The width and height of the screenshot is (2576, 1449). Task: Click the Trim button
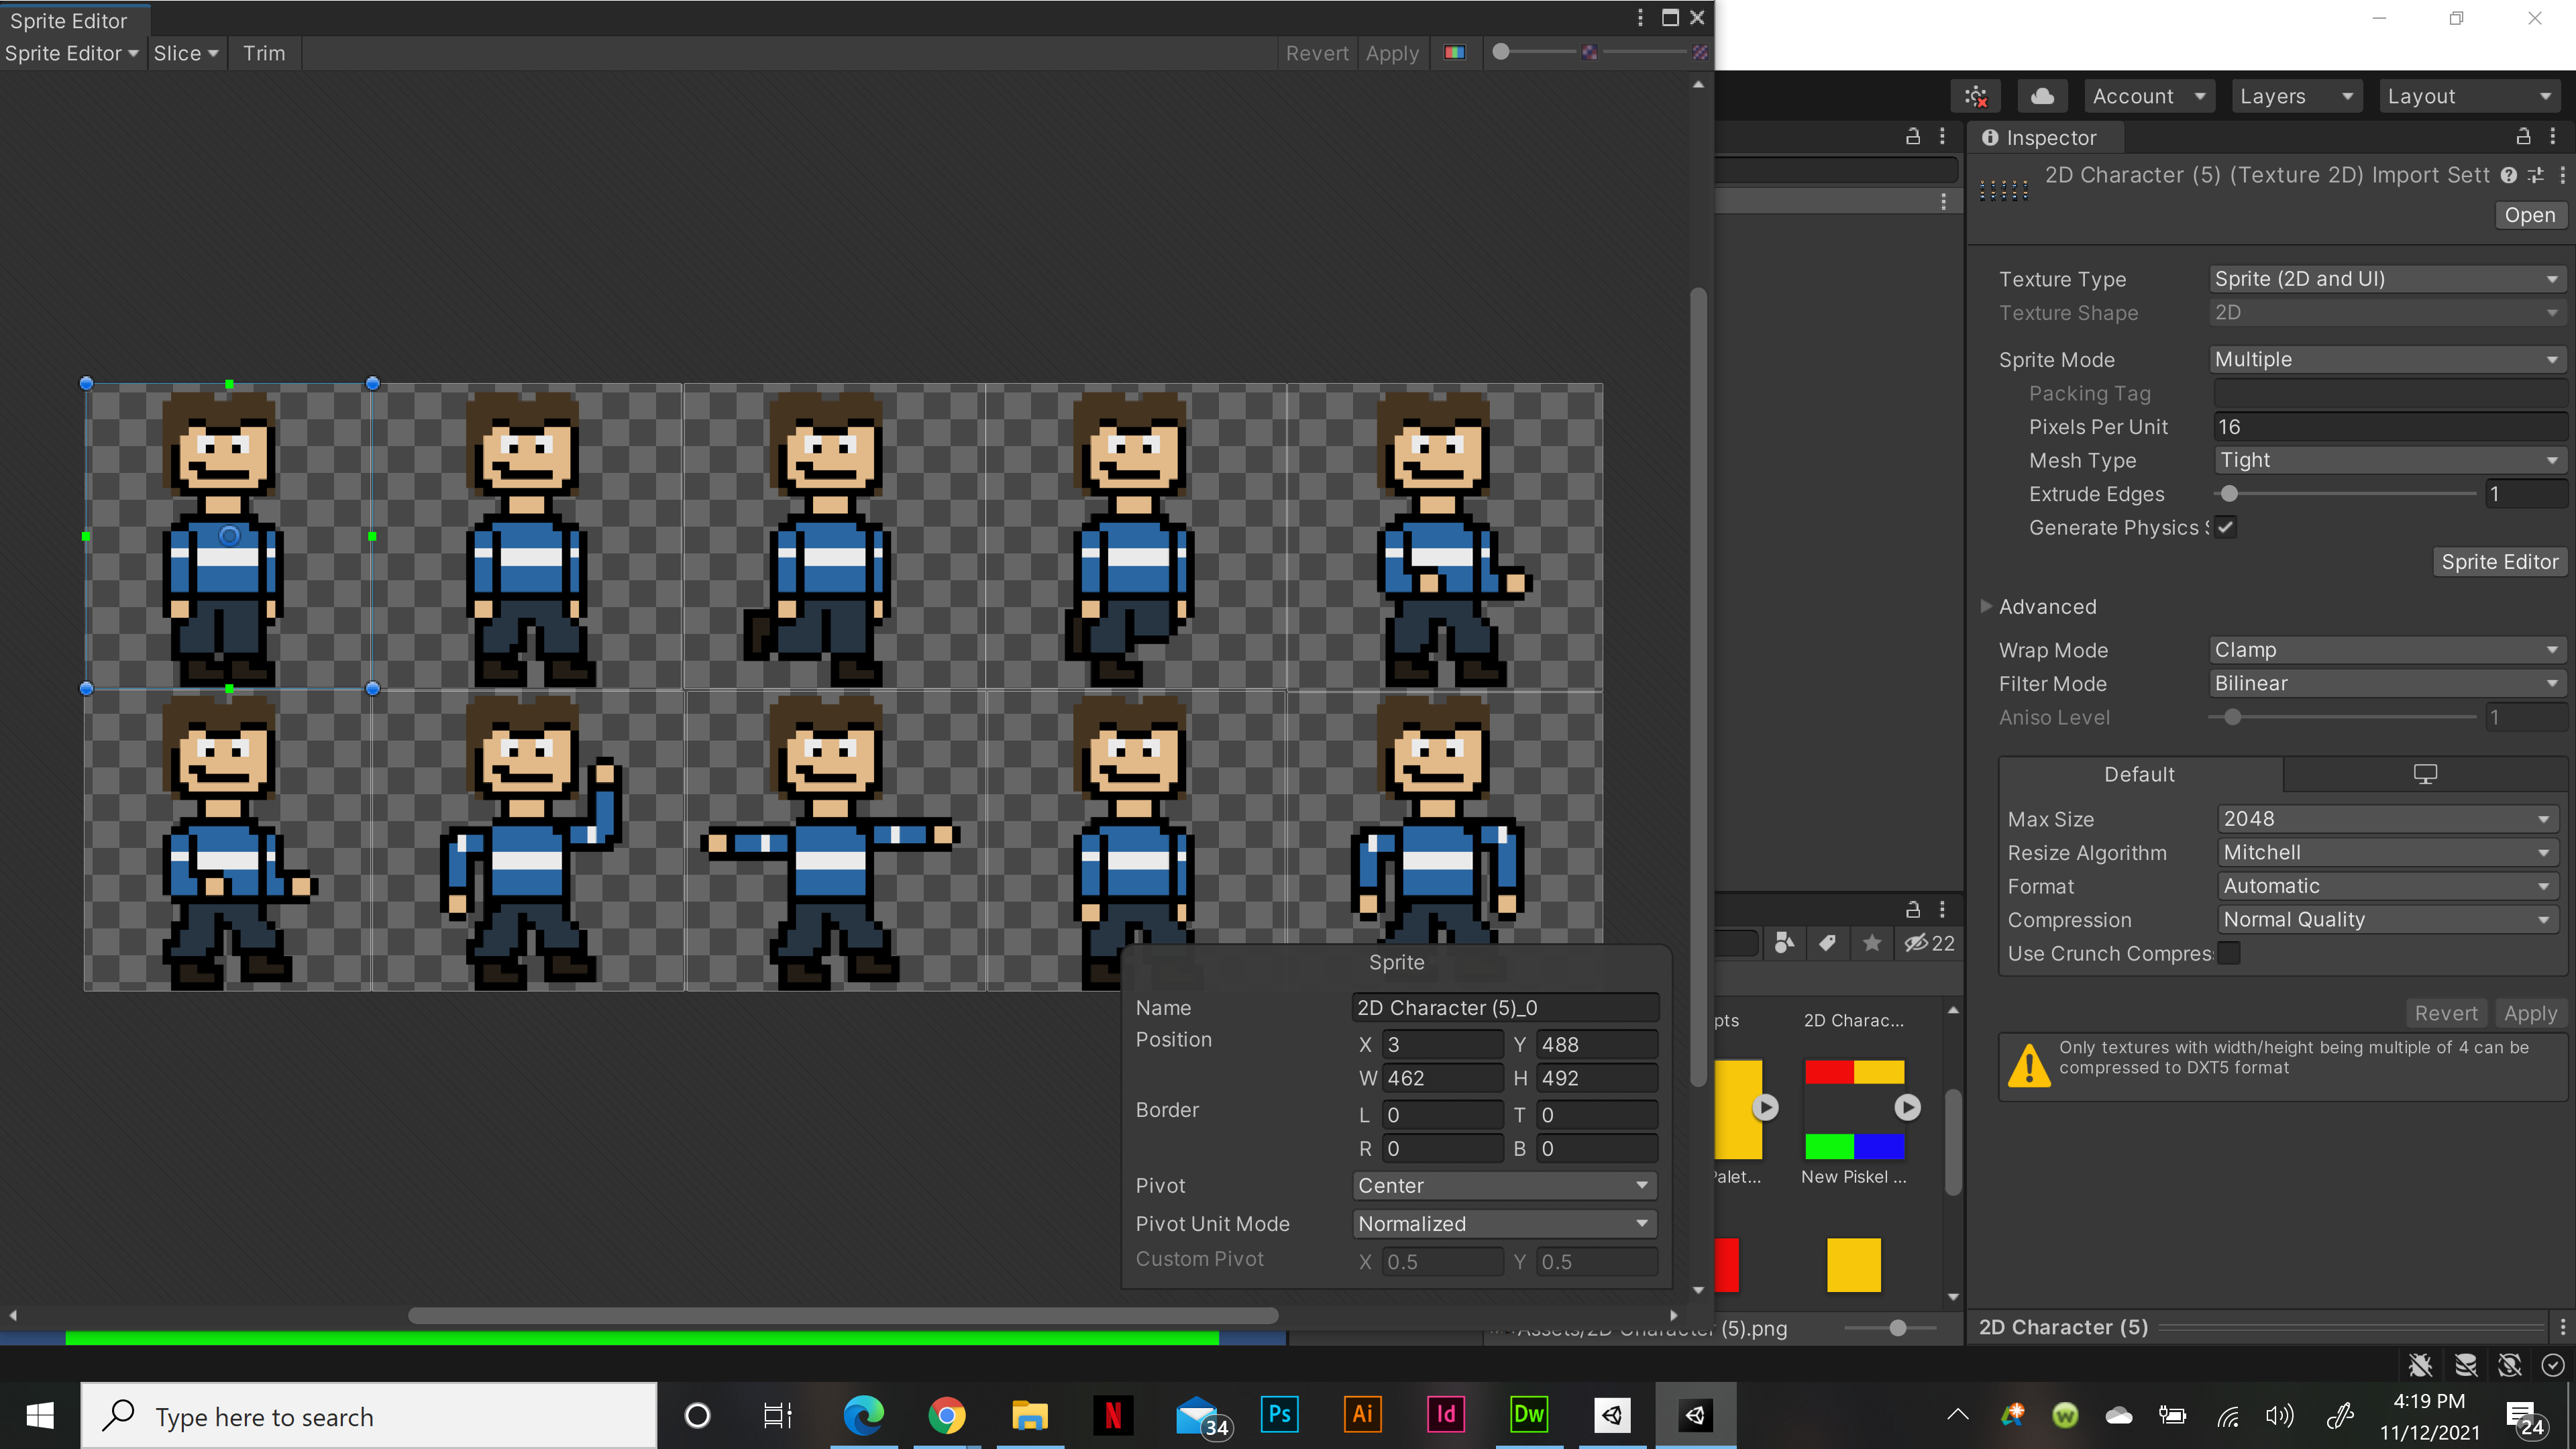pos(264,53)
